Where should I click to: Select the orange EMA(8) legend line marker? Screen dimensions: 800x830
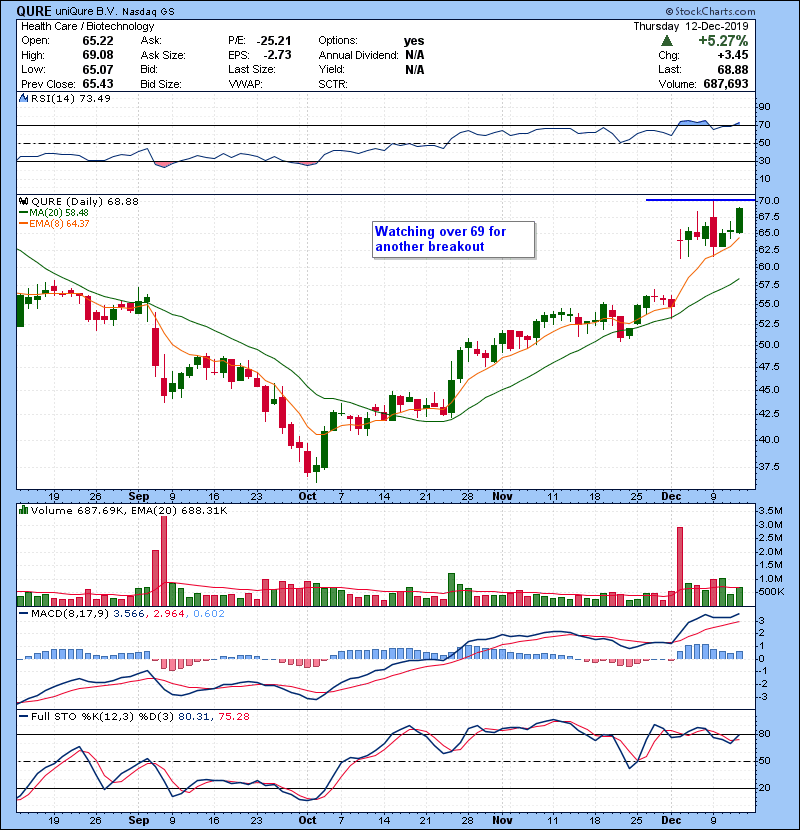tap(23, 224)
